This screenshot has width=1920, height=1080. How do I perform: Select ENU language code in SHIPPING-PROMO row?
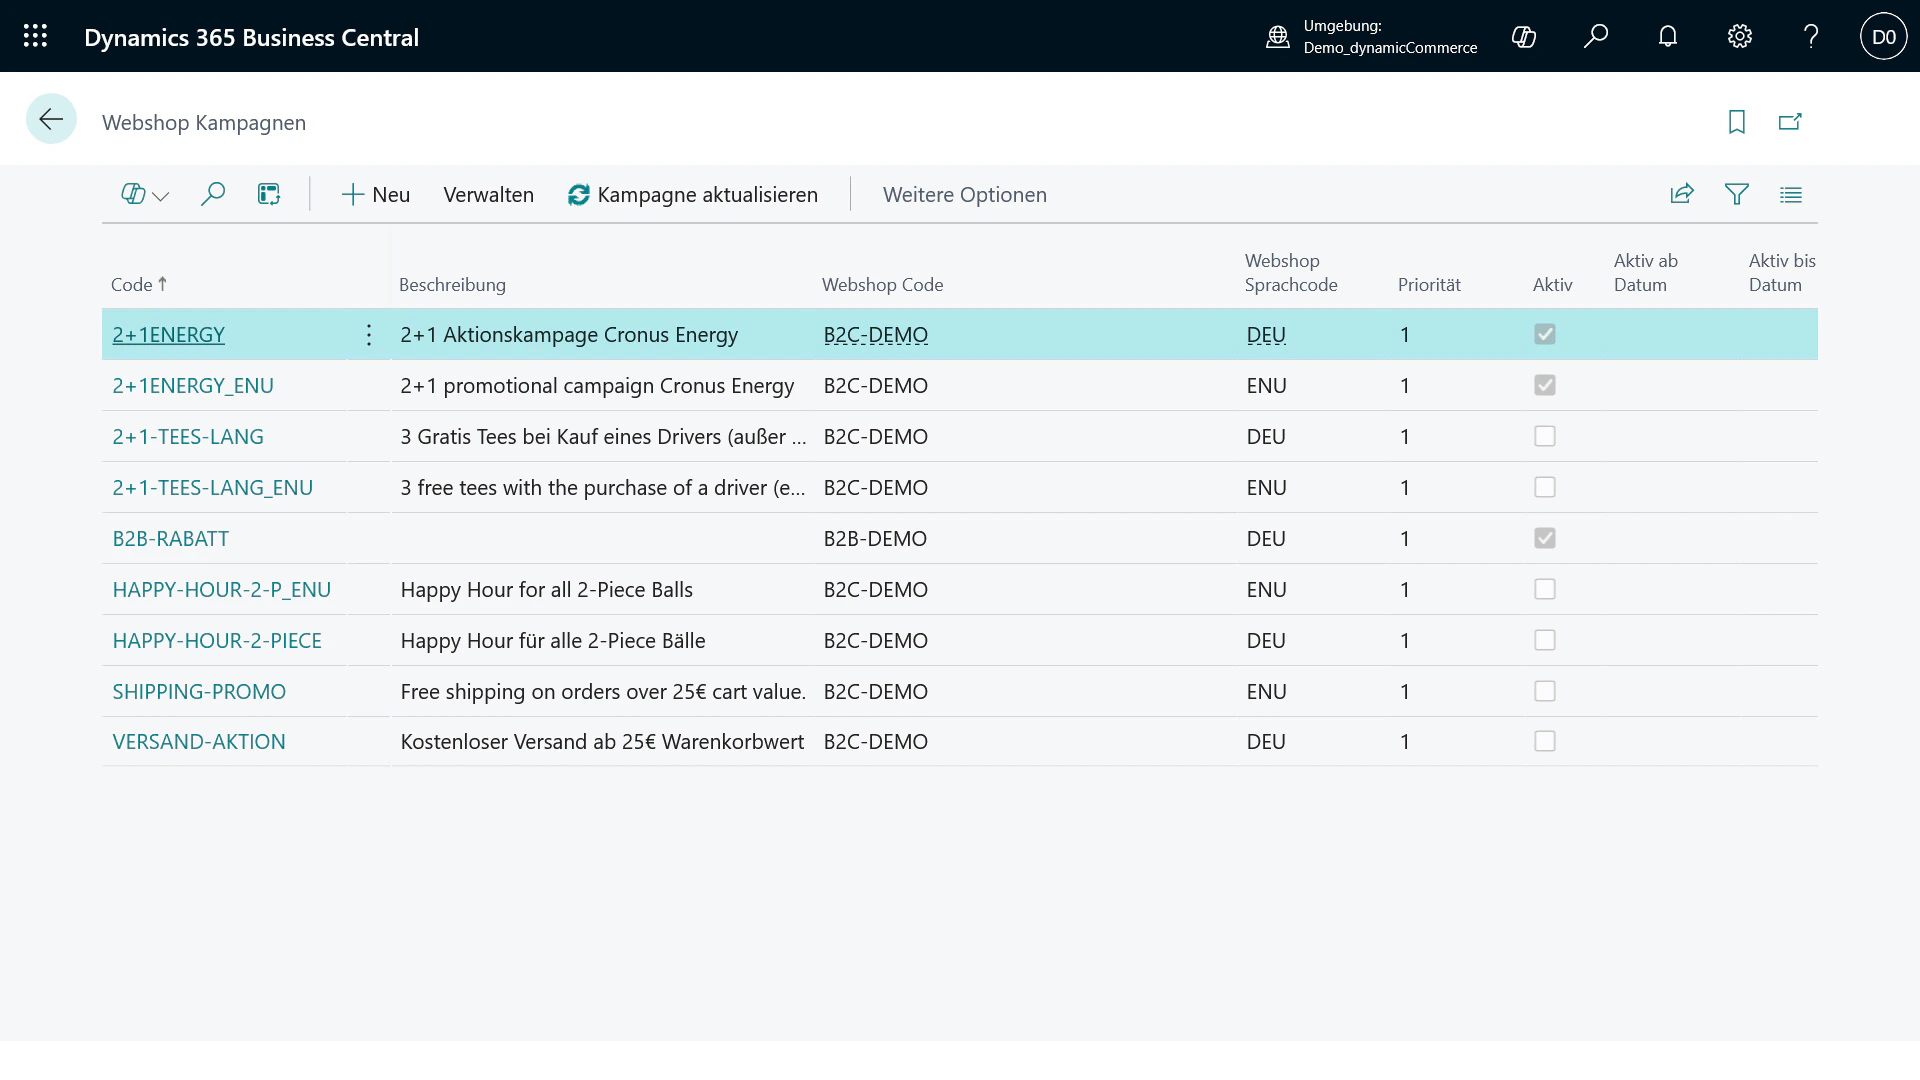[x=1266, y=692]
